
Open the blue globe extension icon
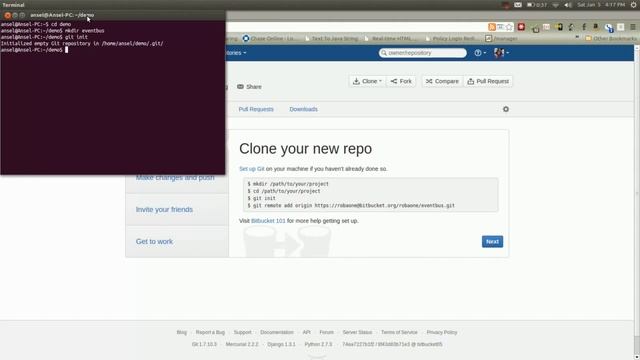coord(609,27)
